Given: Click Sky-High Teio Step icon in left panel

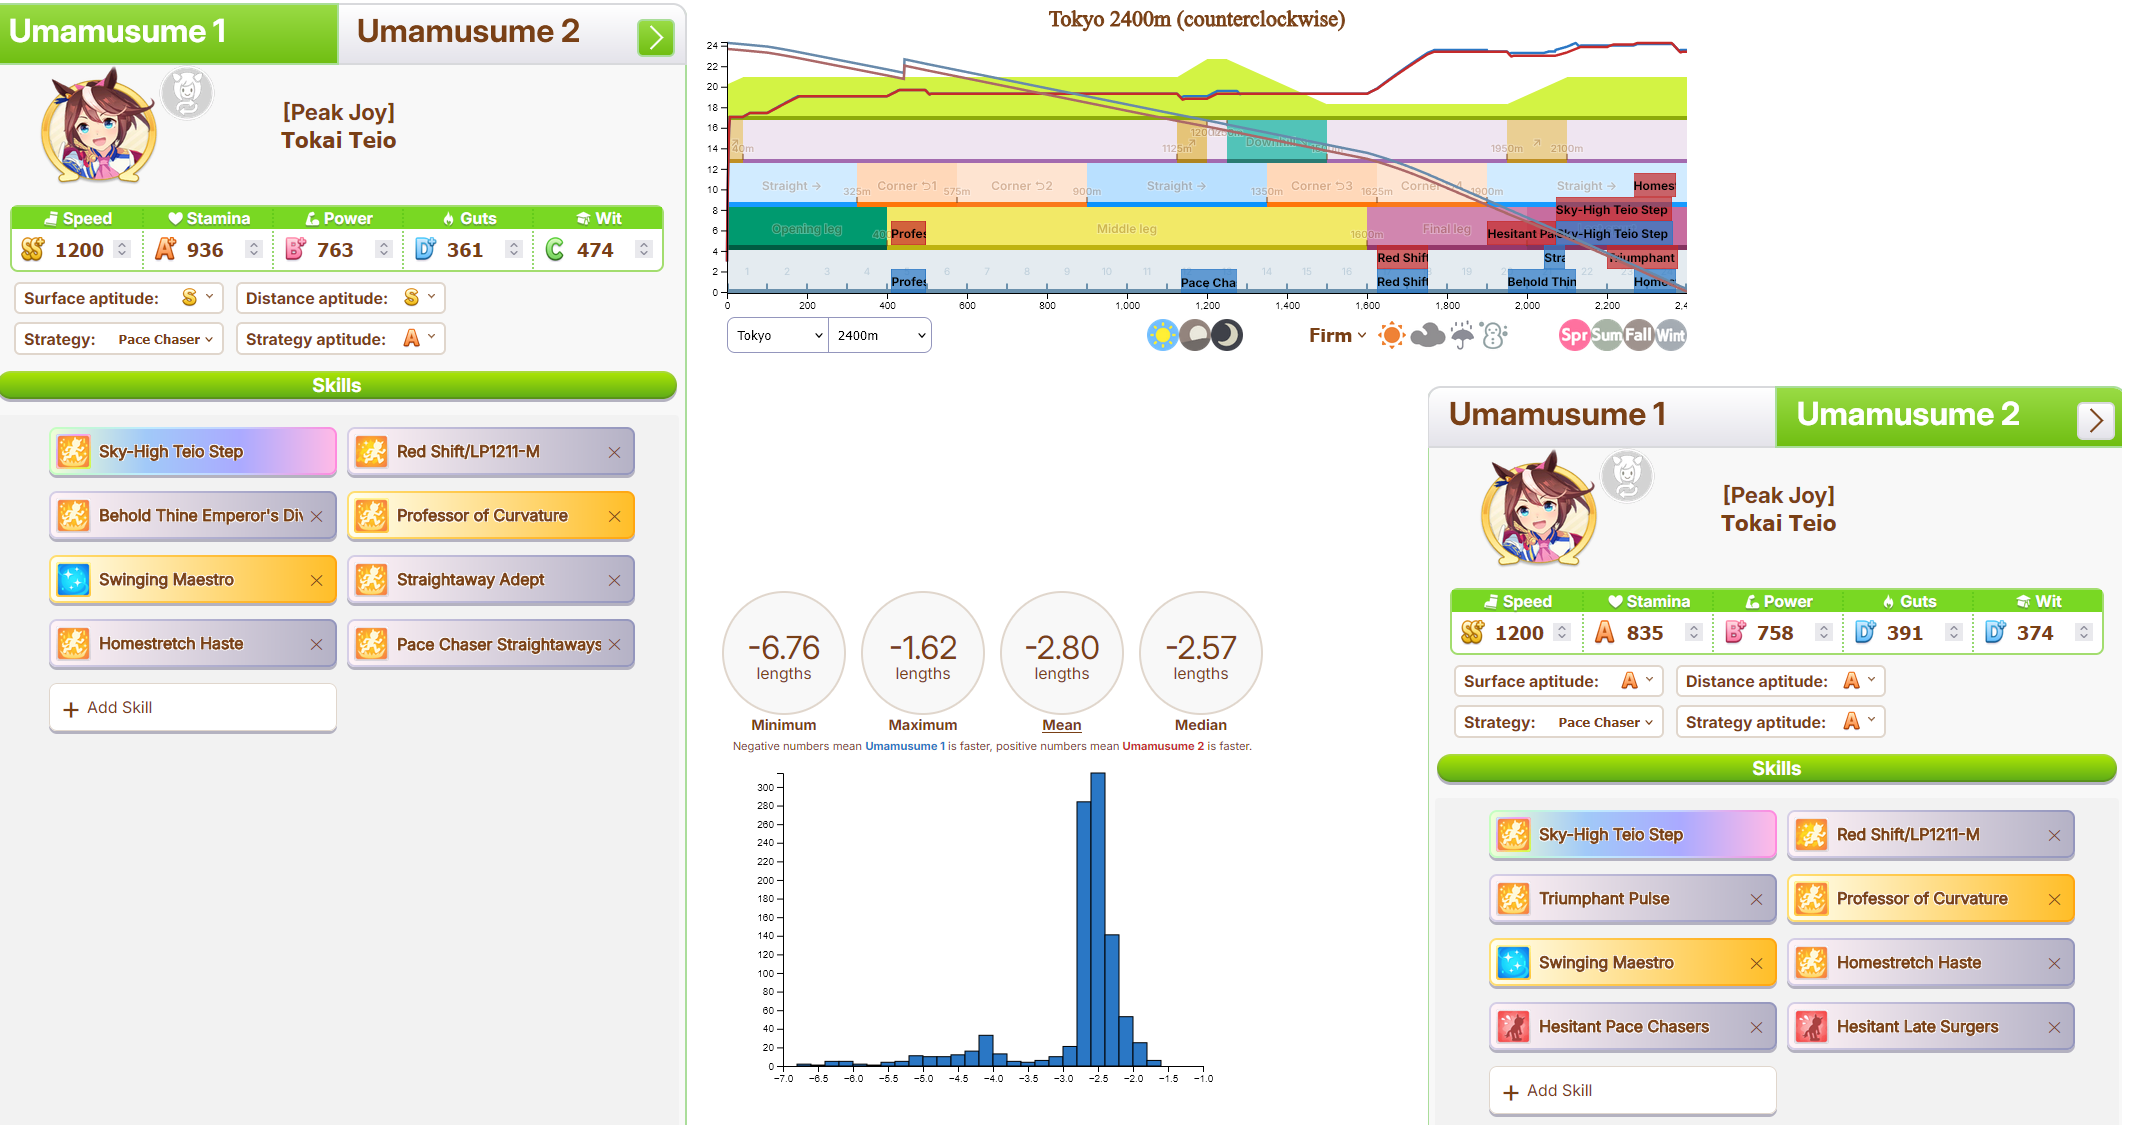Looking at the screenshot, I should (x=73, y=451).
